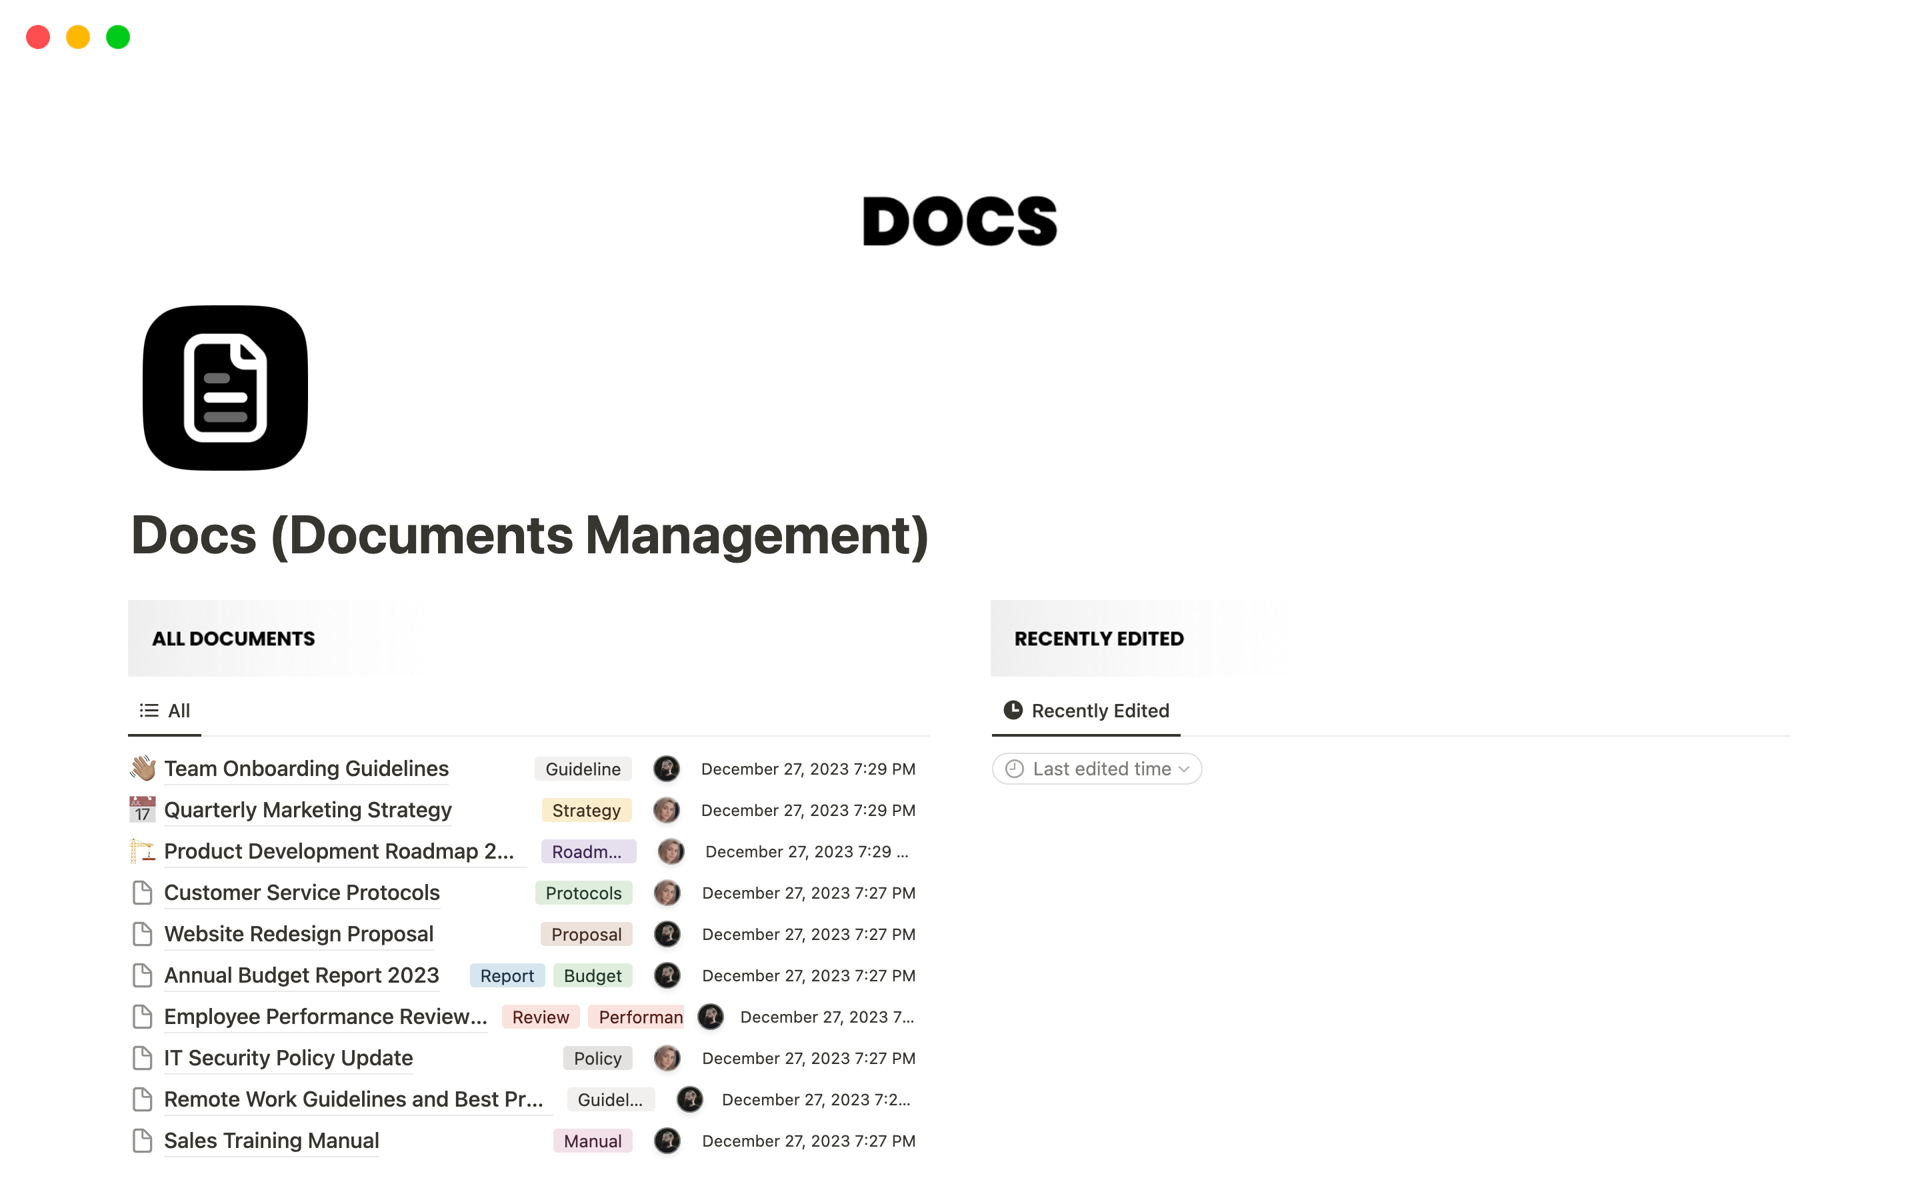Viewport: 1920px width, 1200px height.
Task: Toggle the All list view filter
Action: coord(164,711)
